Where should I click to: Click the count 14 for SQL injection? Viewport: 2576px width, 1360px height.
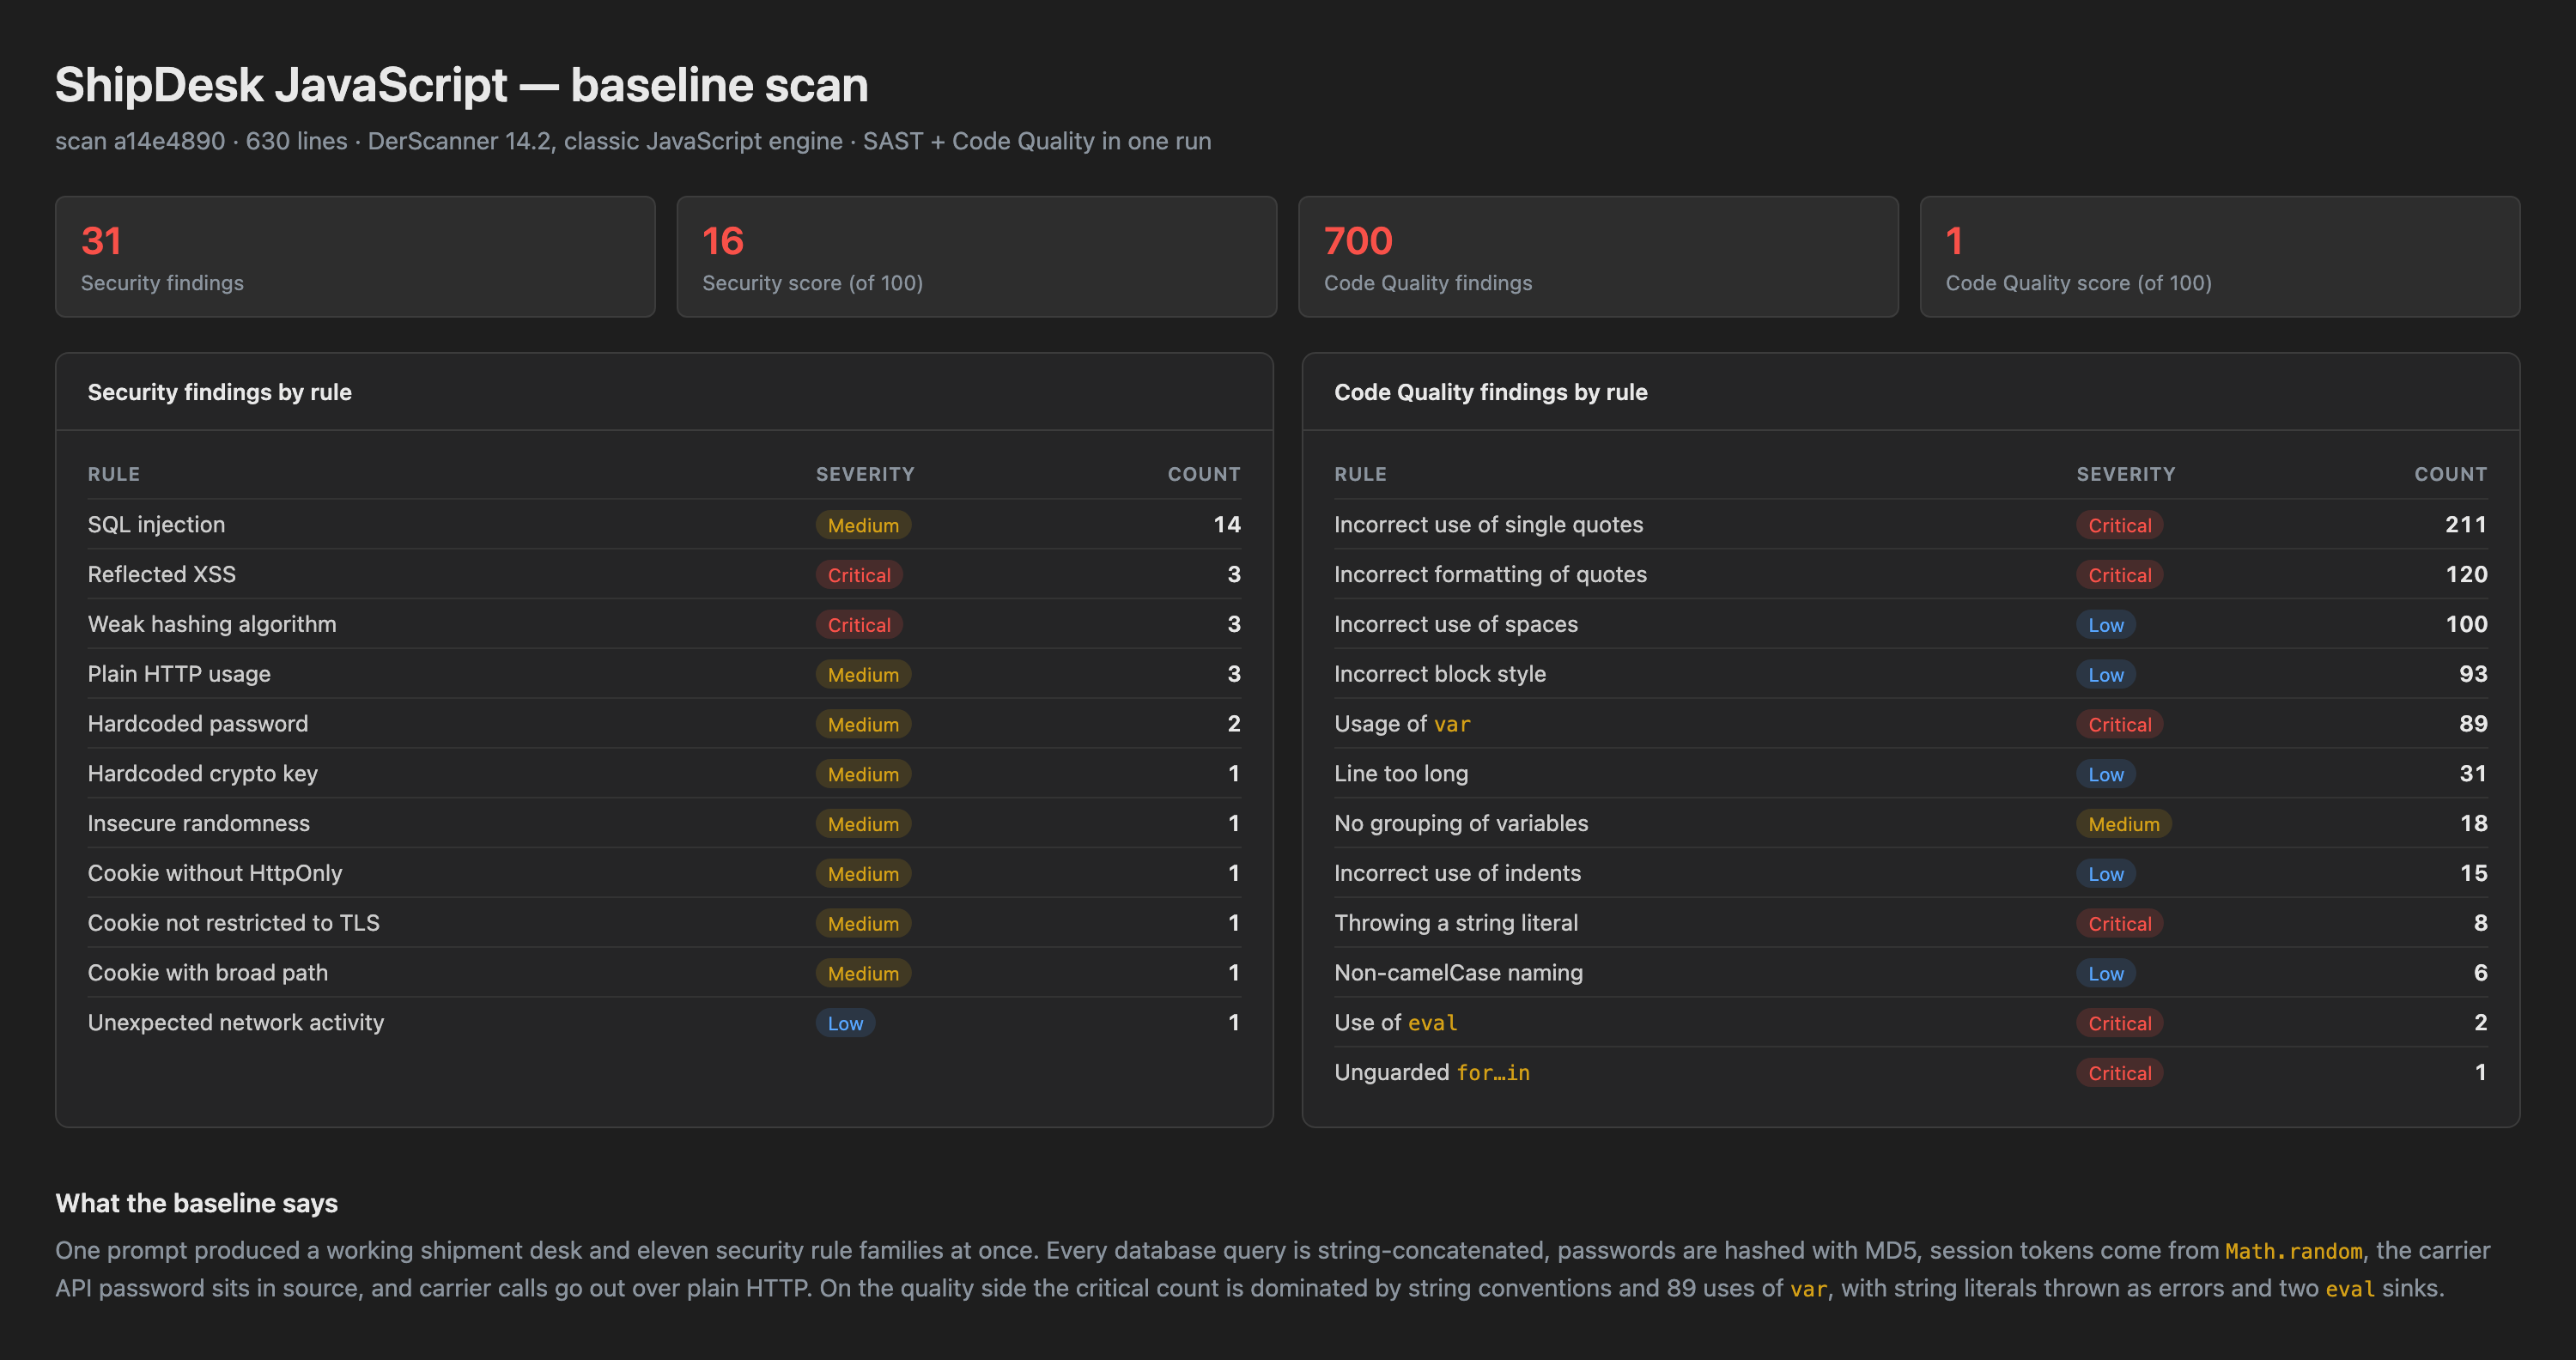pyautogui.click(x=1226, y=524)
